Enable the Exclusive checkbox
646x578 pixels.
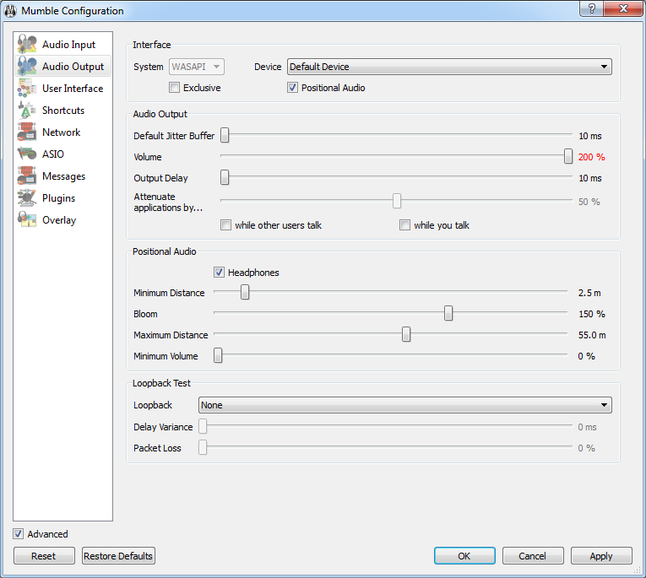[174, 88]
